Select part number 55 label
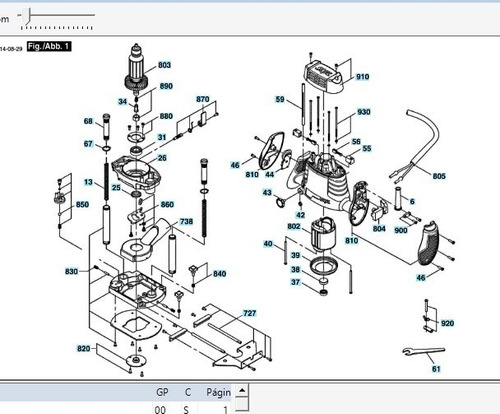The height and width of the screenshot is (414, 500). (367, 148)
